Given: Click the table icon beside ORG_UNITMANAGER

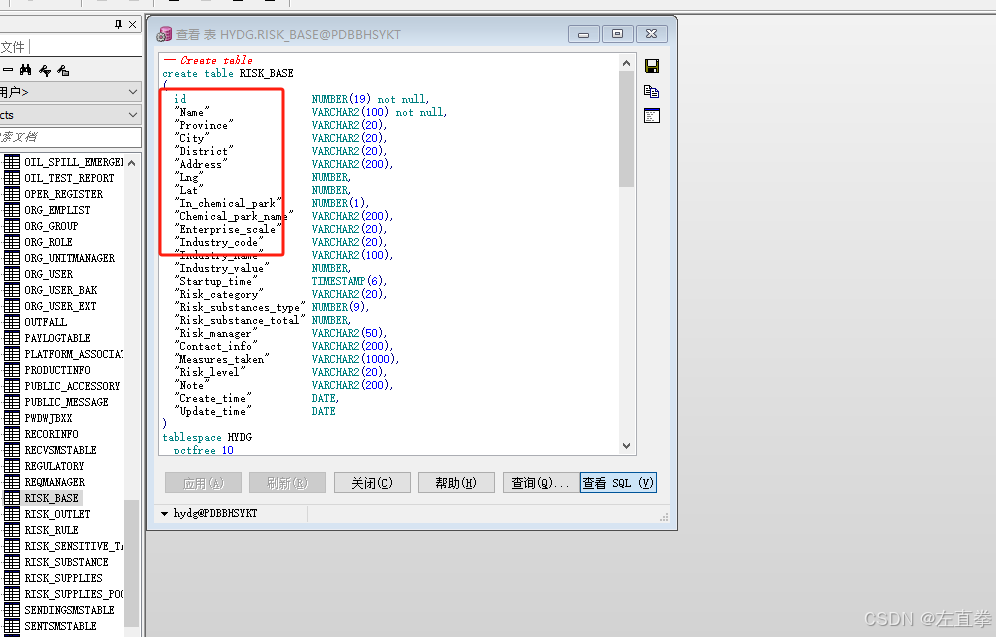Looking at the screenshot, I should 12,258.
